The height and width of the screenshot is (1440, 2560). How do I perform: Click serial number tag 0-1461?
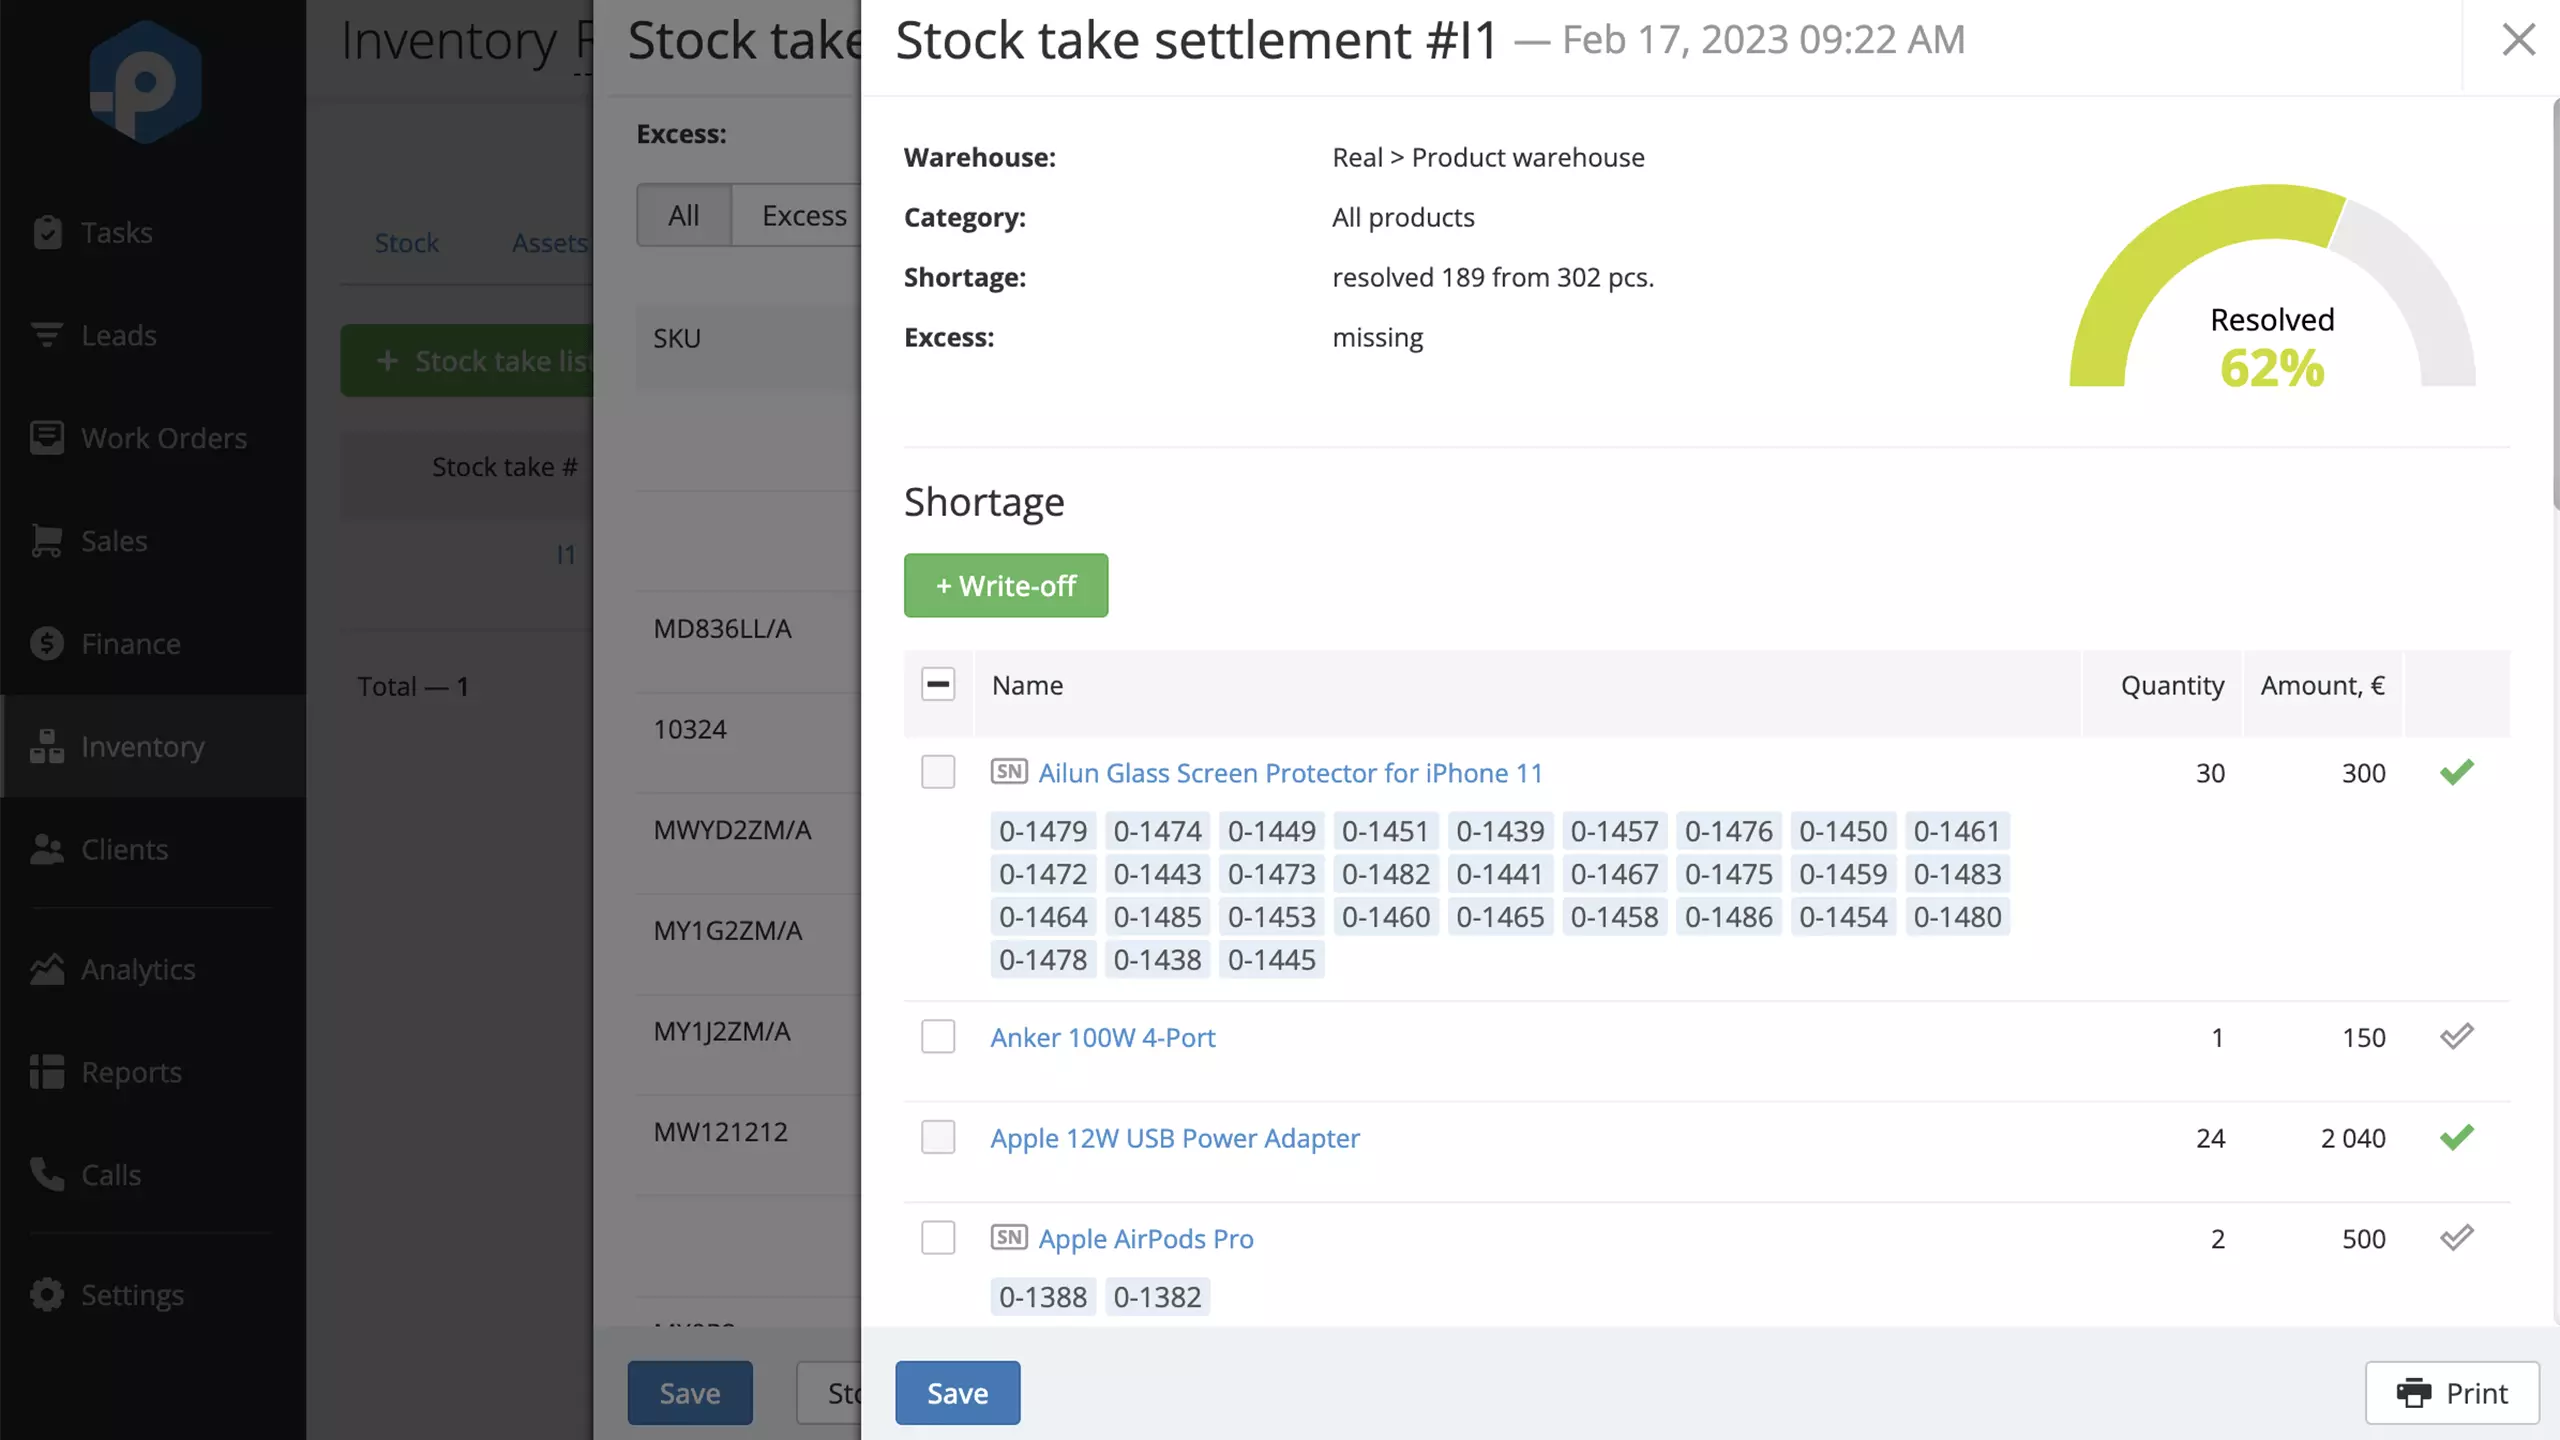1957,831
